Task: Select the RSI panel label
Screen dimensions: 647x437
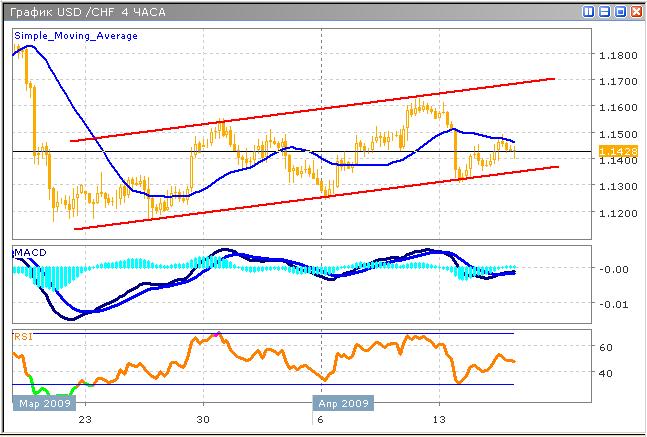Action: (x=22, y=337)
